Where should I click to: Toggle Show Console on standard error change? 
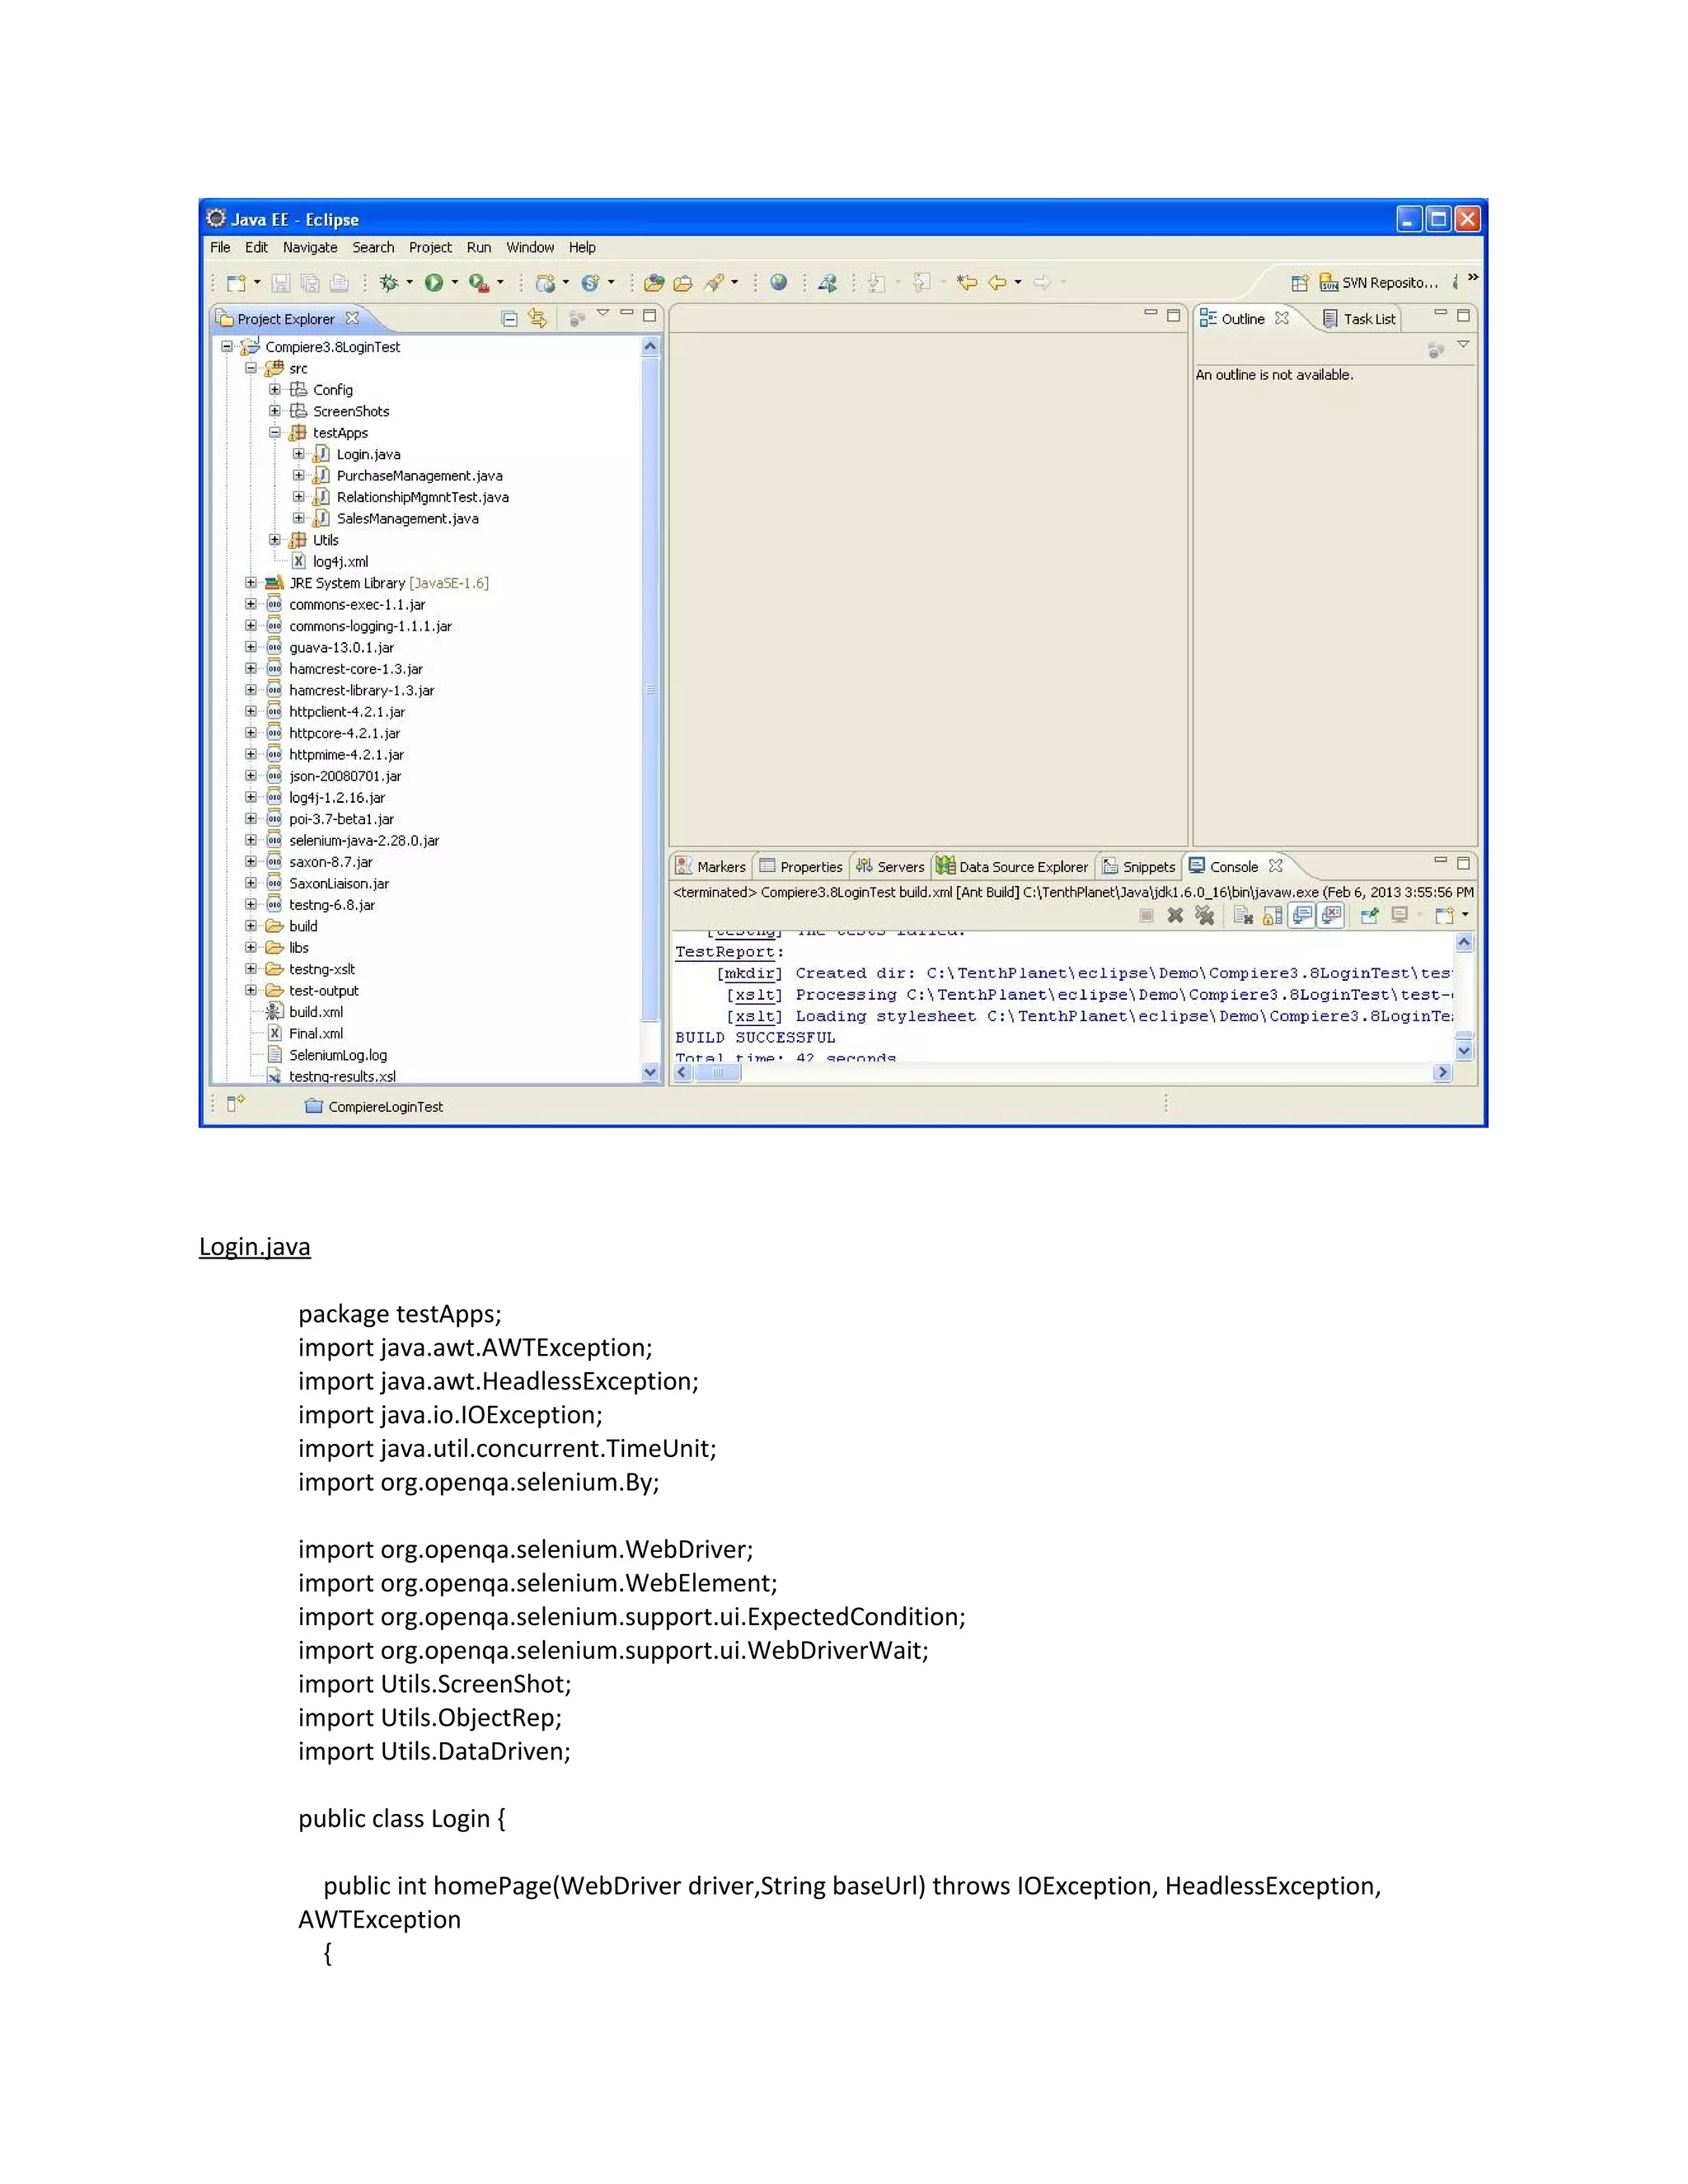click(1330, 915)
